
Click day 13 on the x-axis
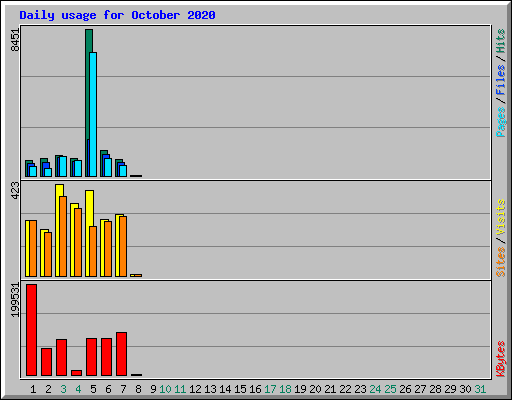[x=210, y=389]
